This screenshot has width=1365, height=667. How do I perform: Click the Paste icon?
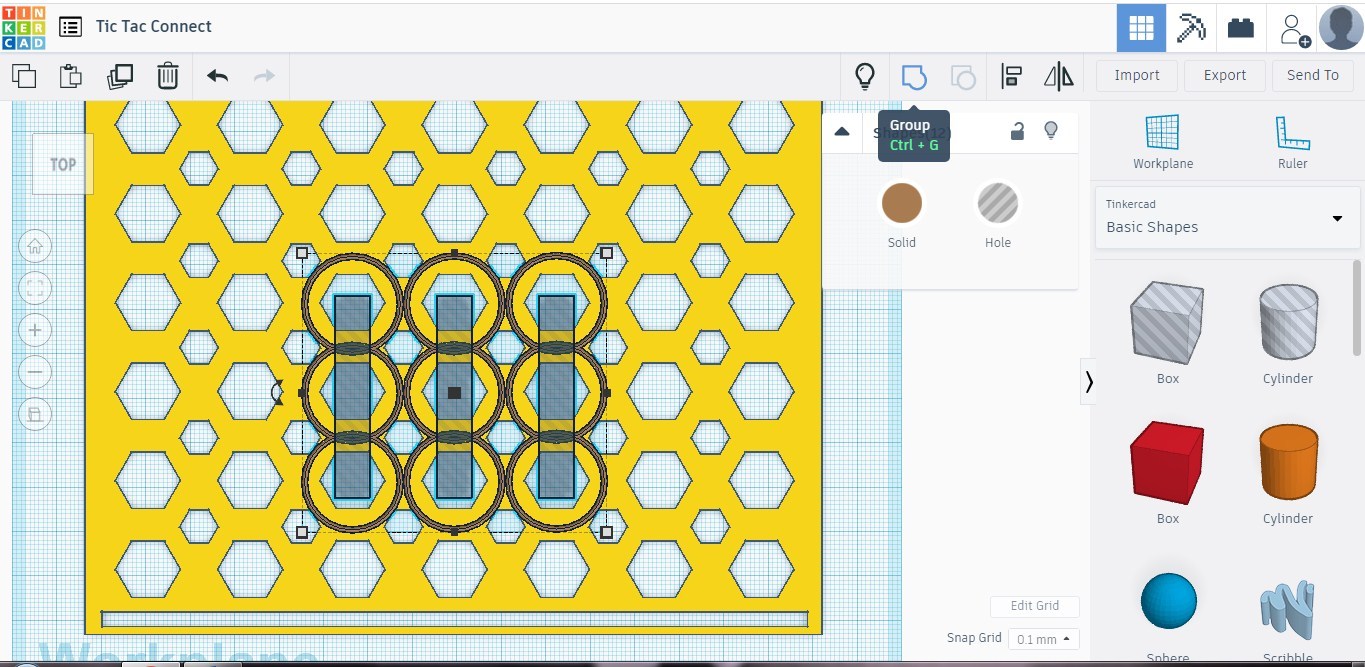[71, 76]
